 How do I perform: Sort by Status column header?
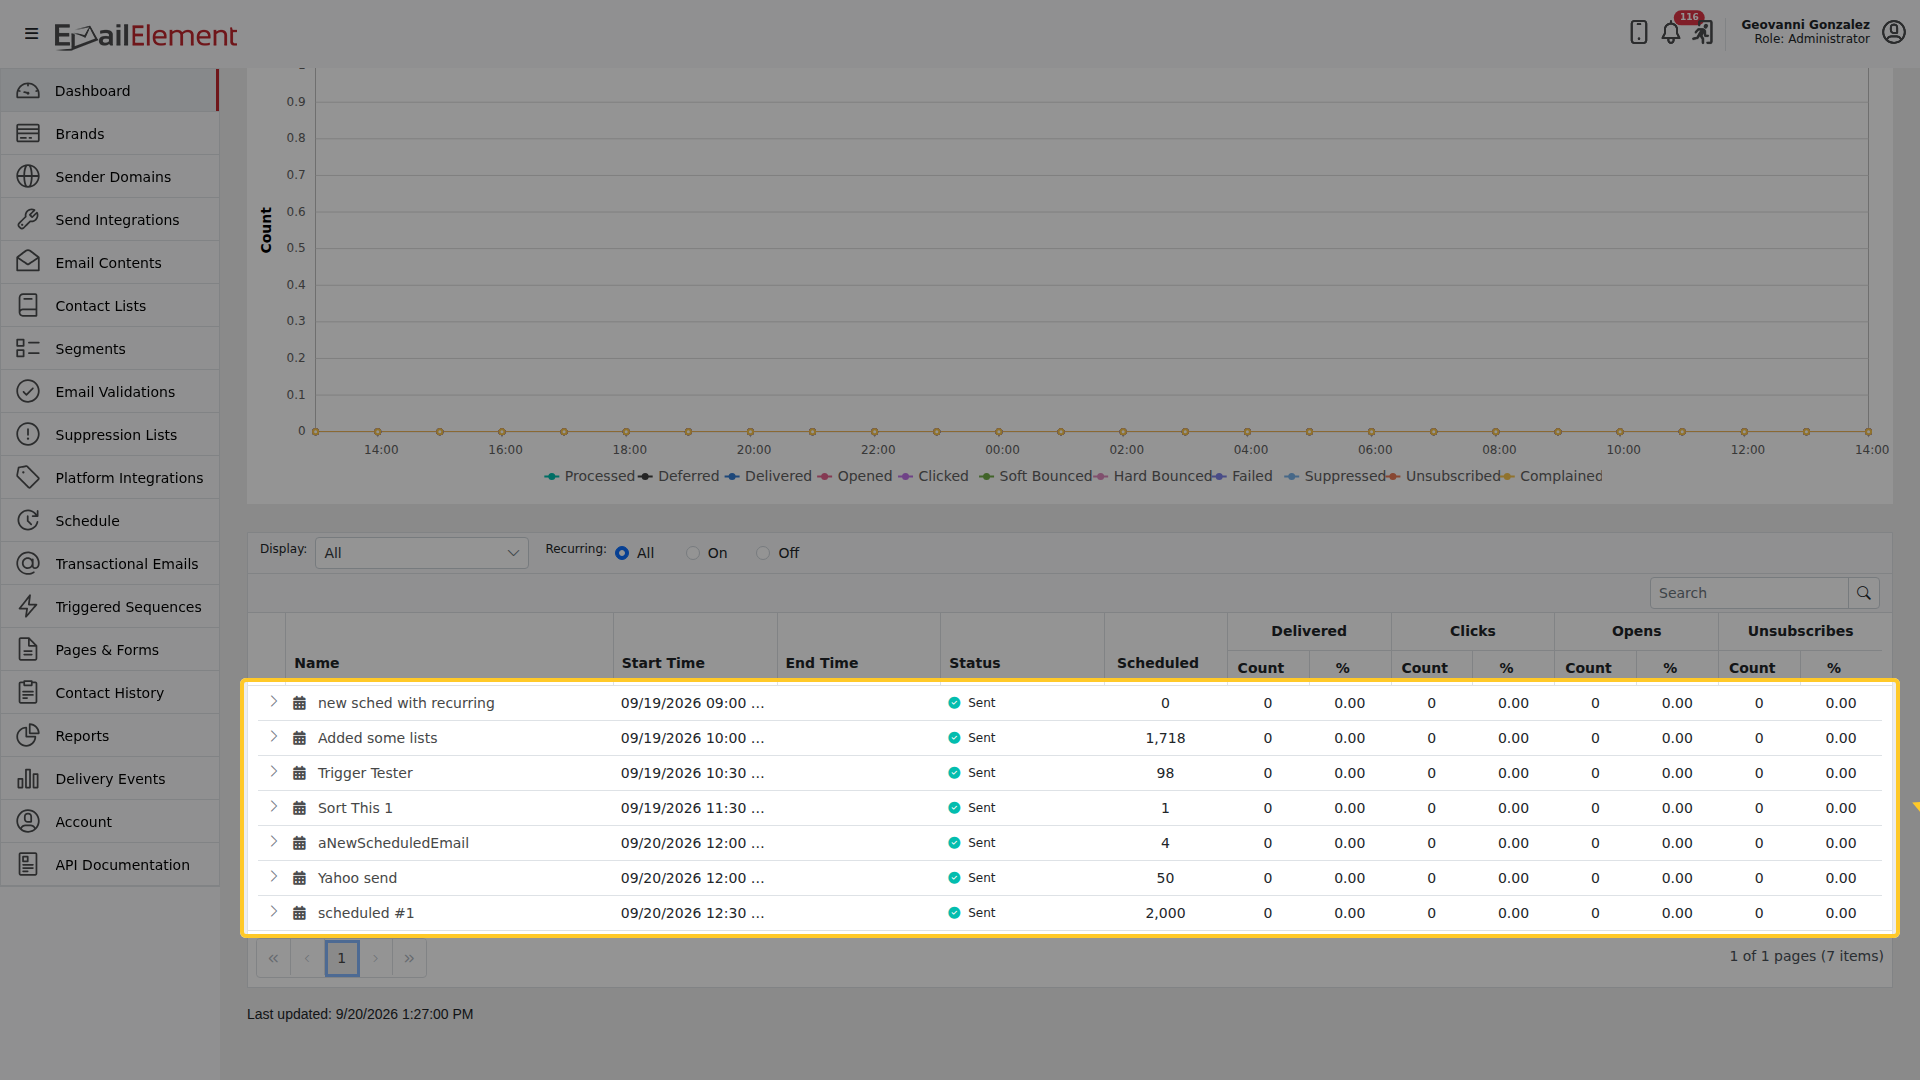point(975,663)
